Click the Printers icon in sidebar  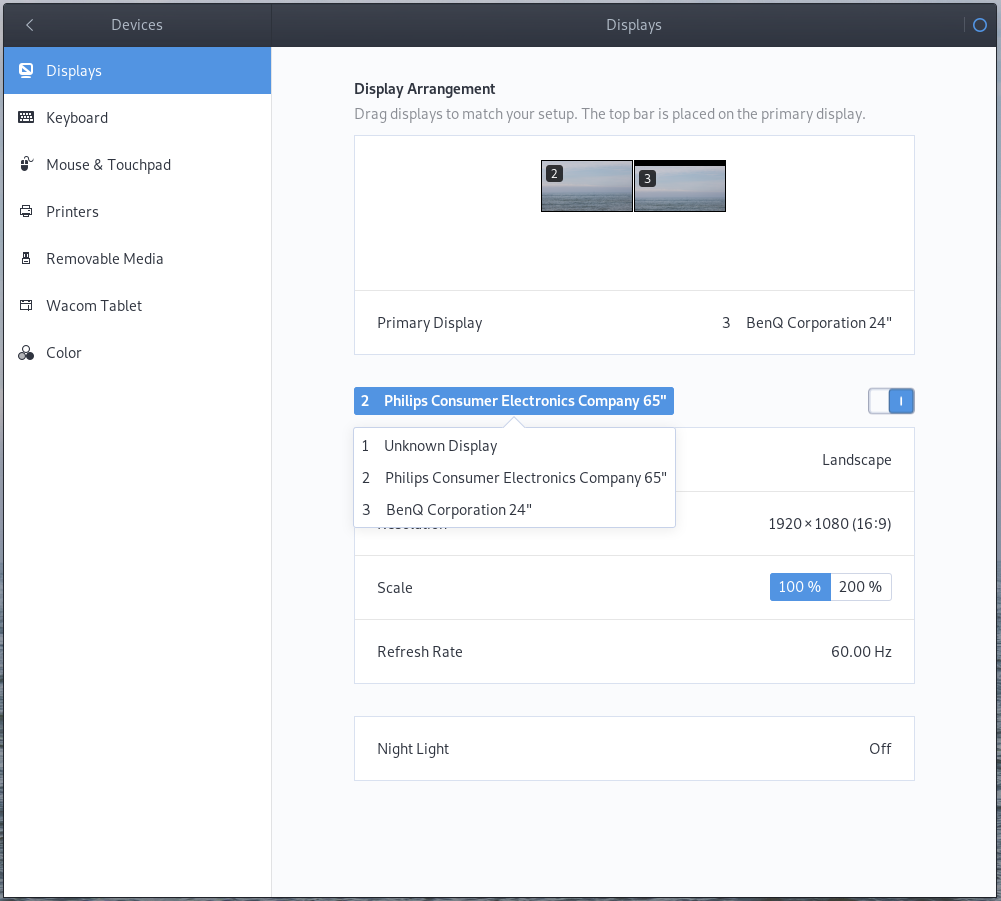(x=27, y=212)
